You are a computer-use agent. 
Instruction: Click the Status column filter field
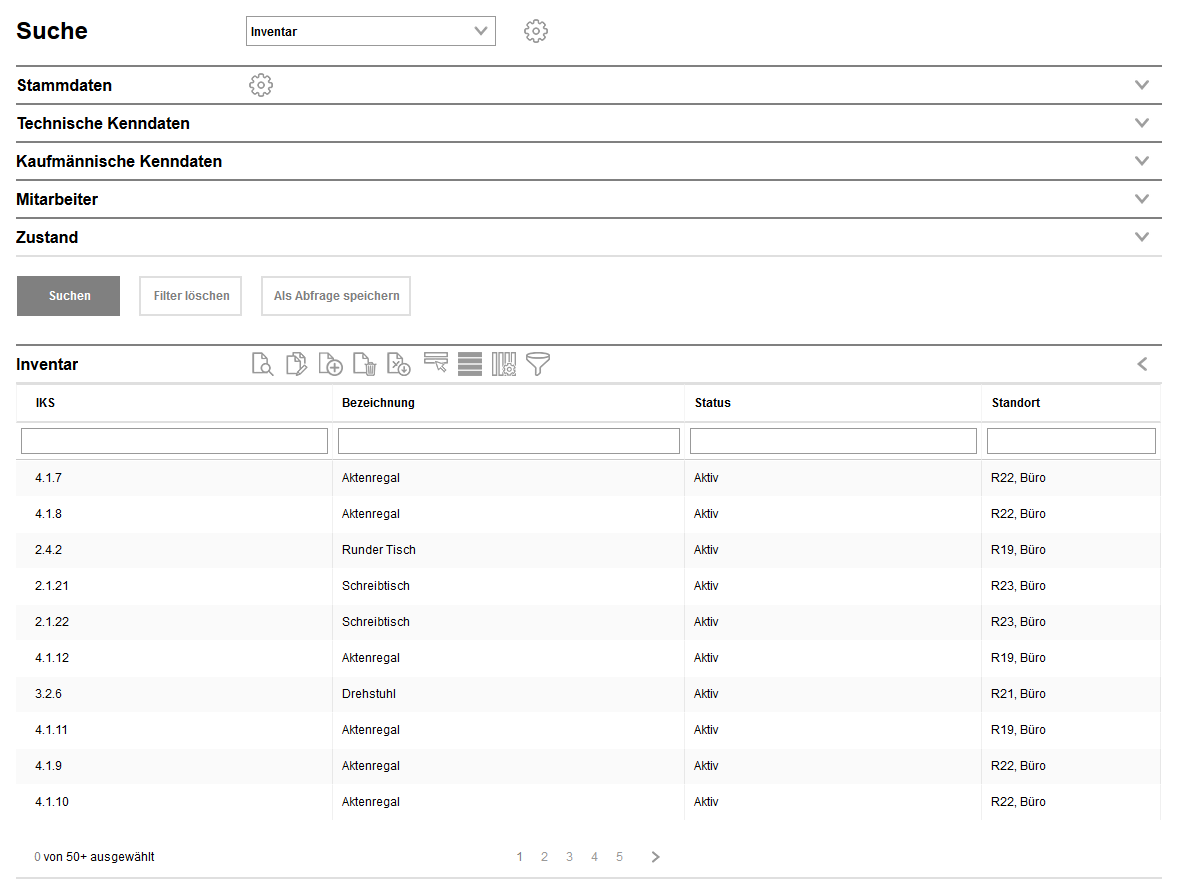point(833,441)
